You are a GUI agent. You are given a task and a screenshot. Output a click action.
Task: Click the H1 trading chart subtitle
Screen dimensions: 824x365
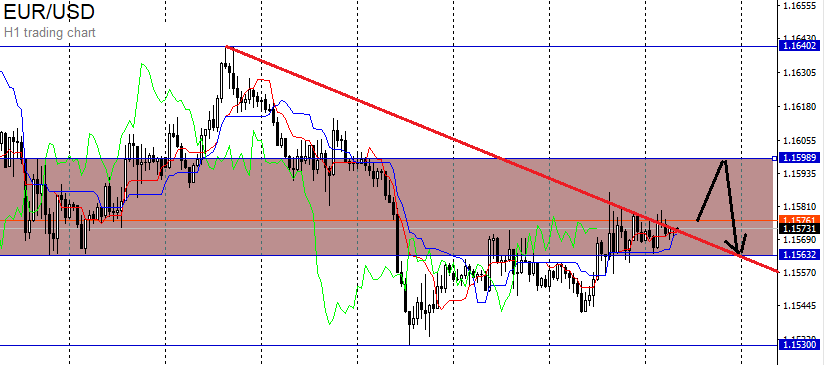[x=49, y=33]
